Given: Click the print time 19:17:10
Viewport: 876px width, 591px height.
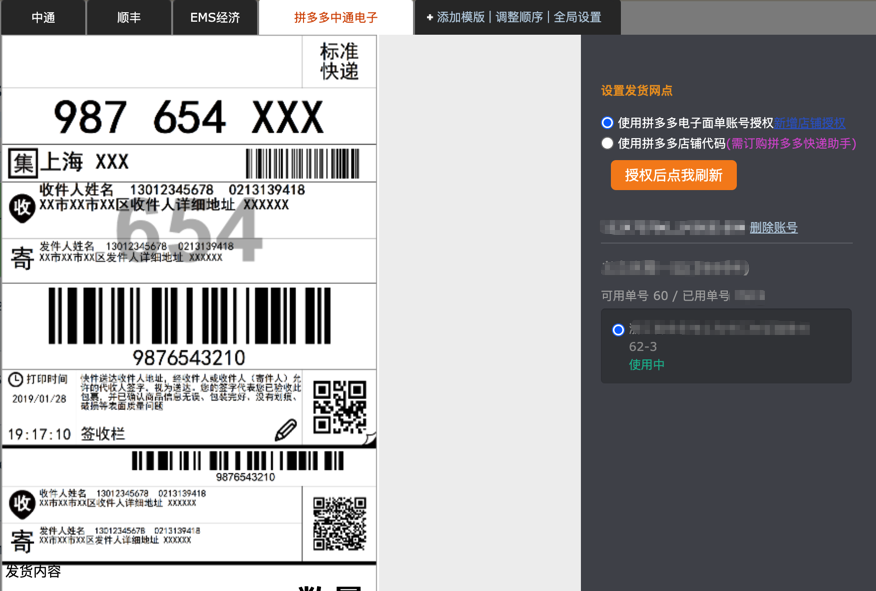Looking at the screenshot, I should click(39, 434).
